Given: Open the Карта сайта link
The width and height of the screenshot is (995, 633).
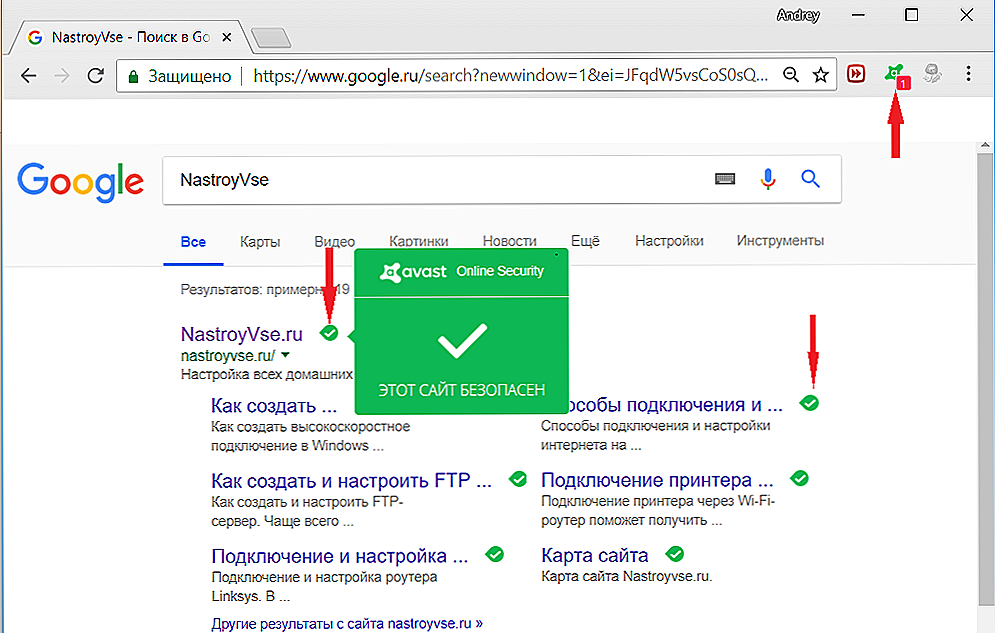Looking at the screenshot, I should (x=595, y=556).
